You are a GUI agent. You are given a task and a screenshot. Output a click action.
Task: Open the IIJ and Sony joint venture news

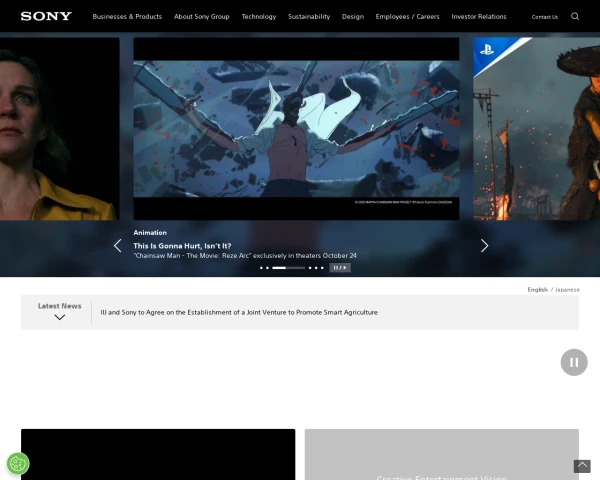239,312
